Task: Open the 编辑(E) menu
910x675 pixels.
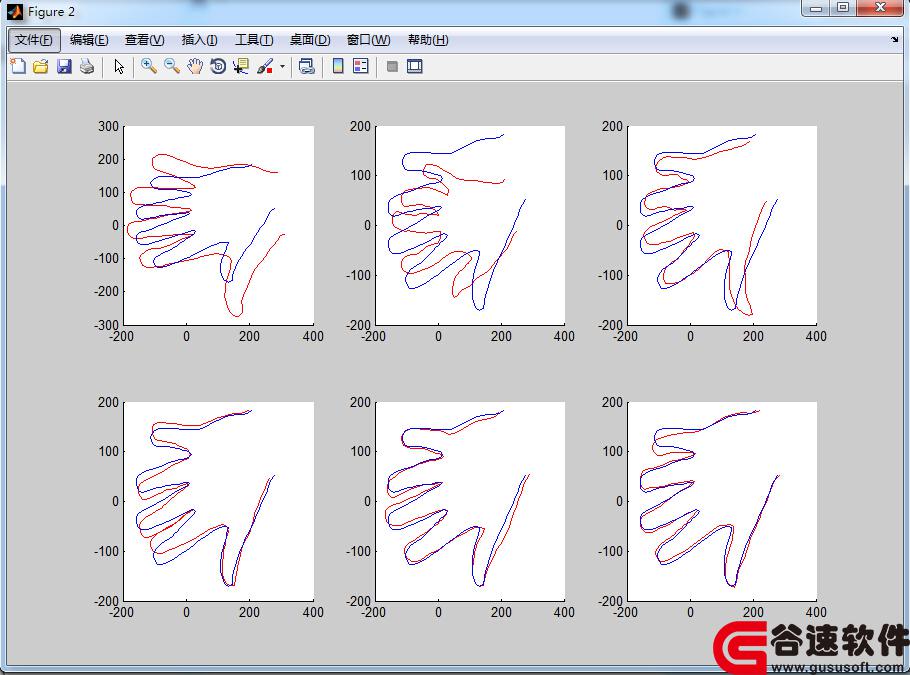Action: (x=89, y=40)
